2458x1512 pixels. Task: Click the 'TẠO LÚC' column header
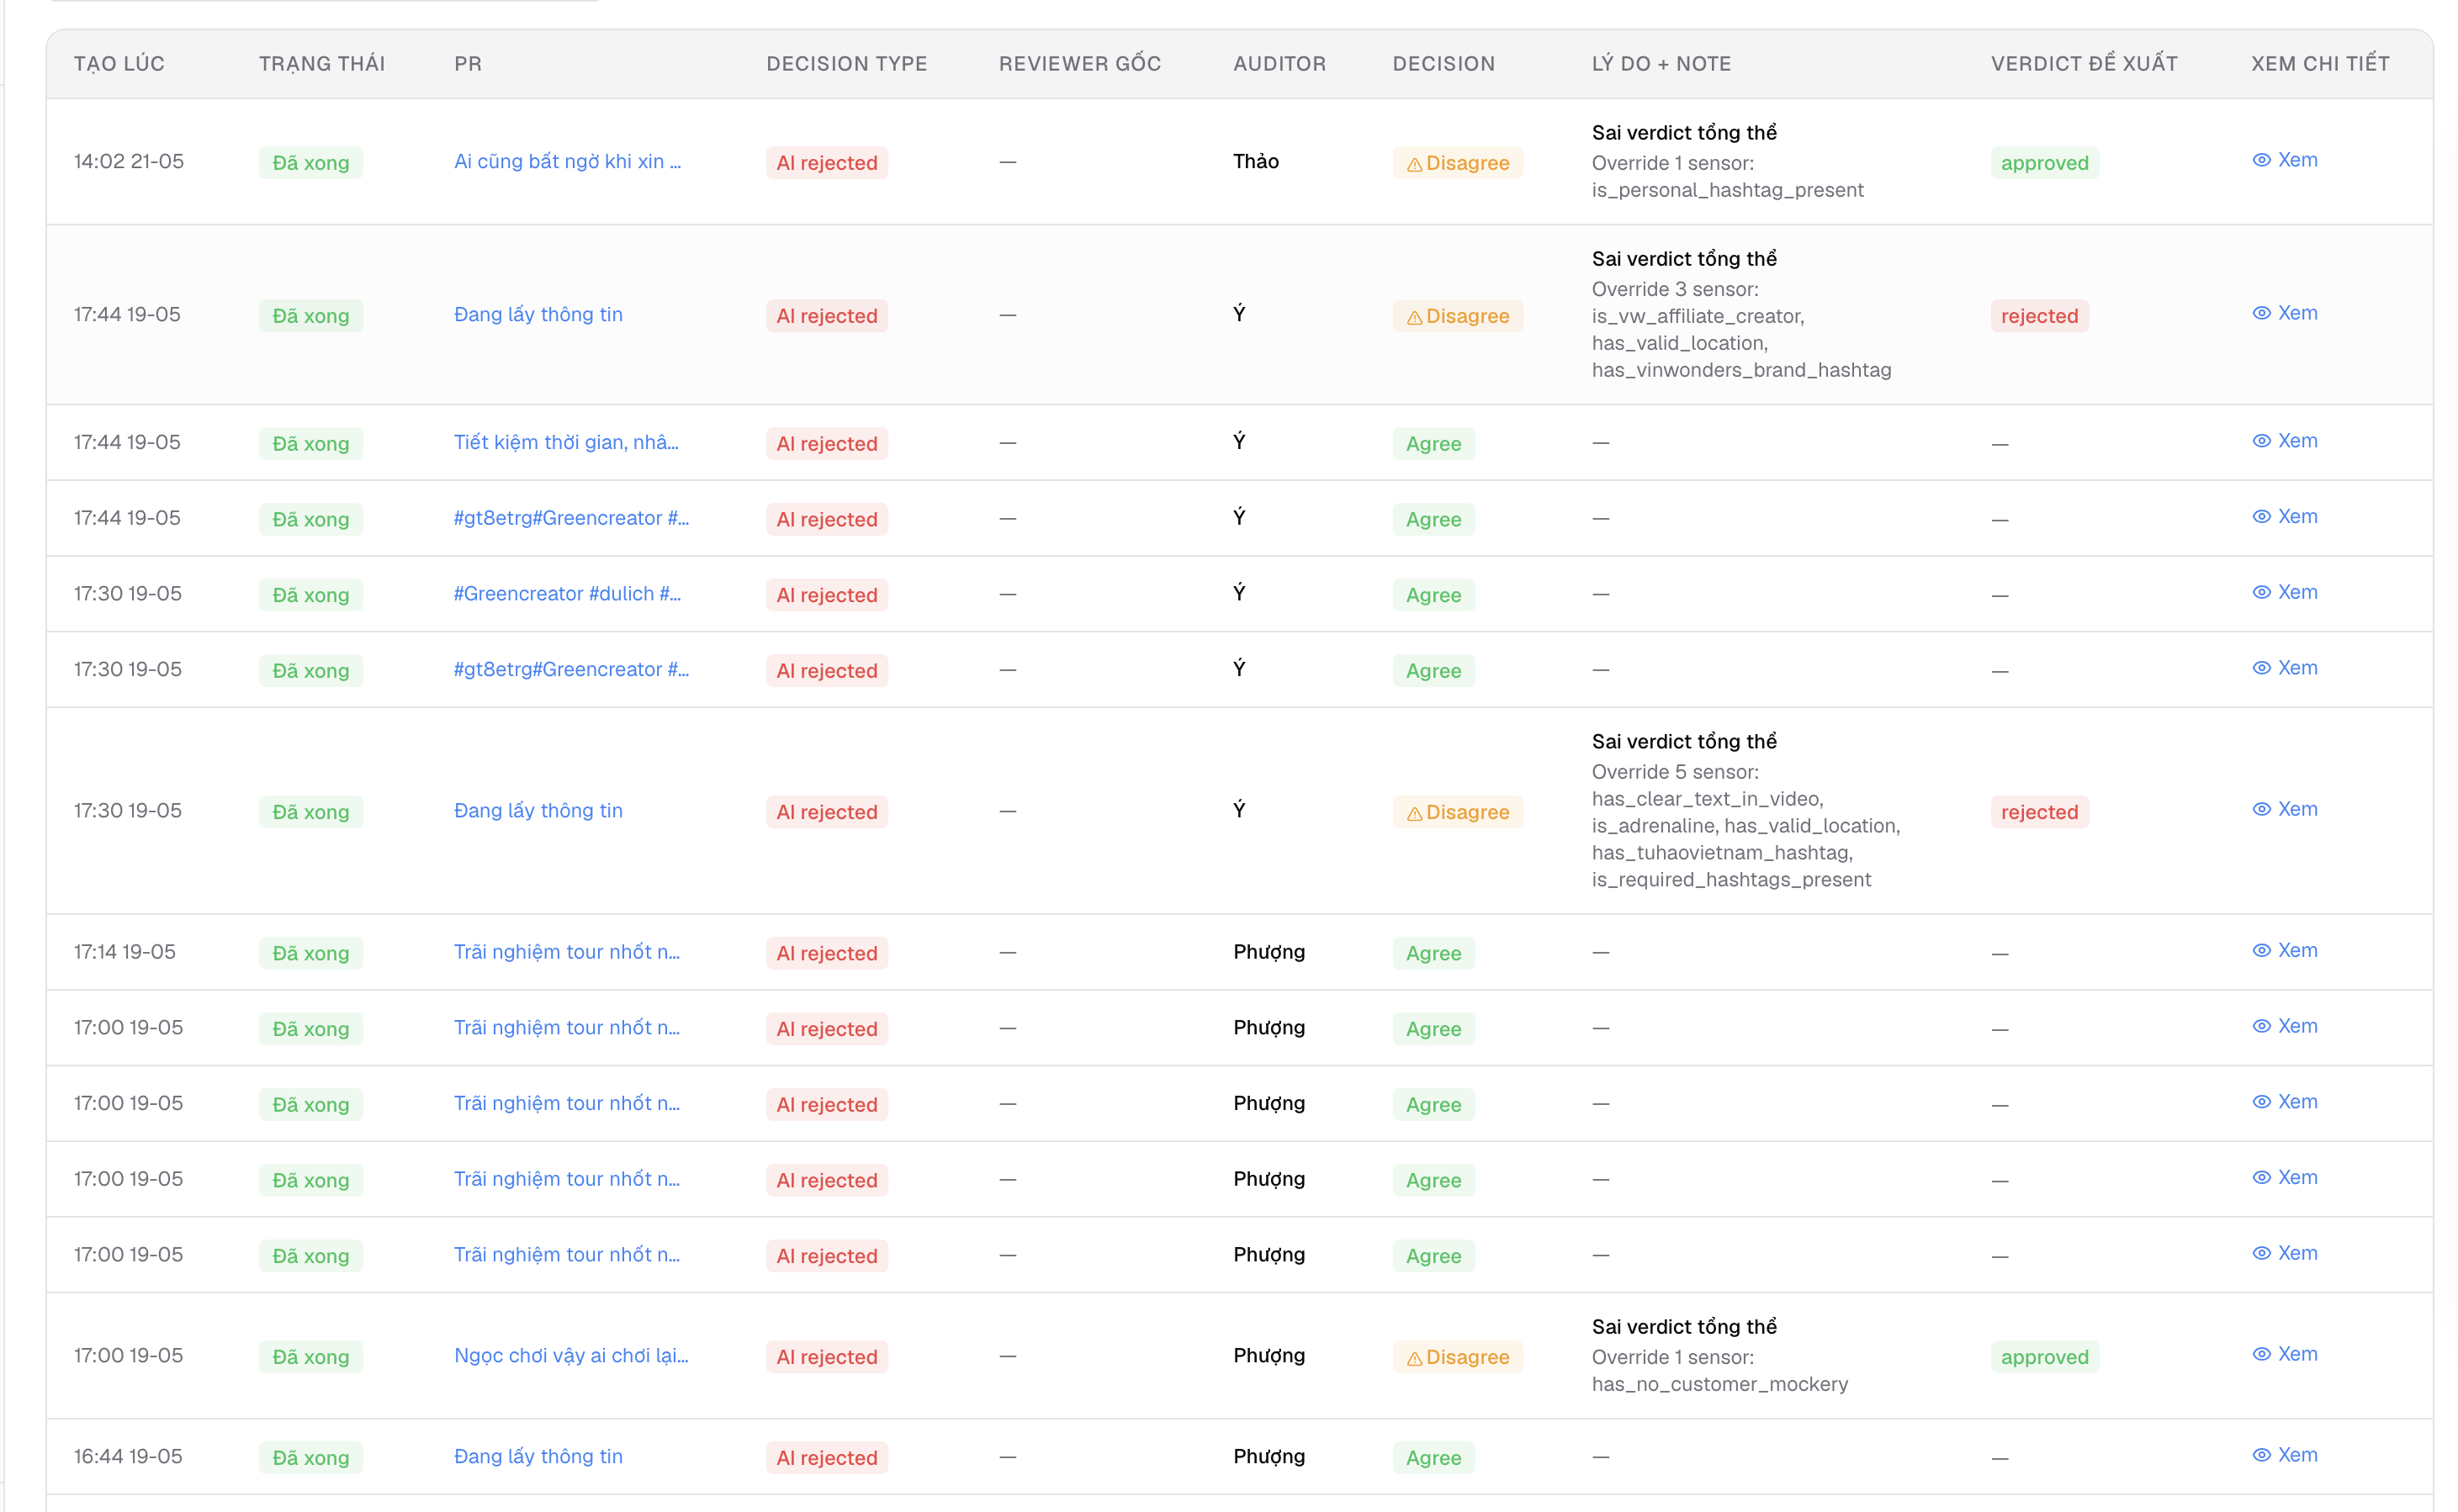tap(119, 64)
